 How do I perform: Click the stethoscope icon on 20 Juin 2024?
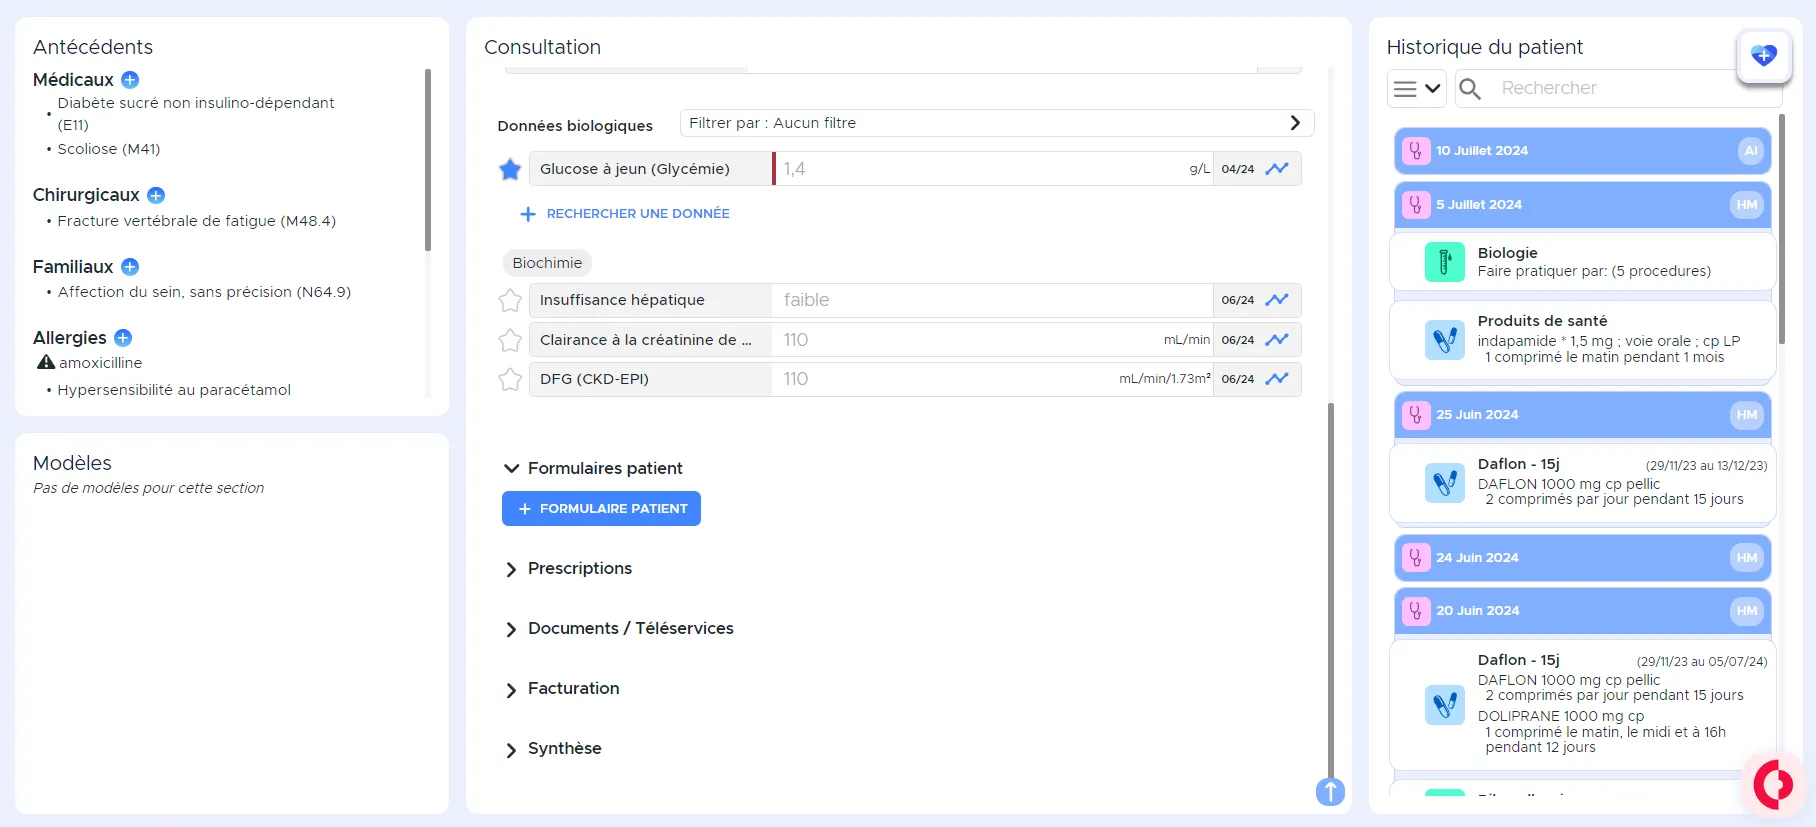pos(1416,611)
